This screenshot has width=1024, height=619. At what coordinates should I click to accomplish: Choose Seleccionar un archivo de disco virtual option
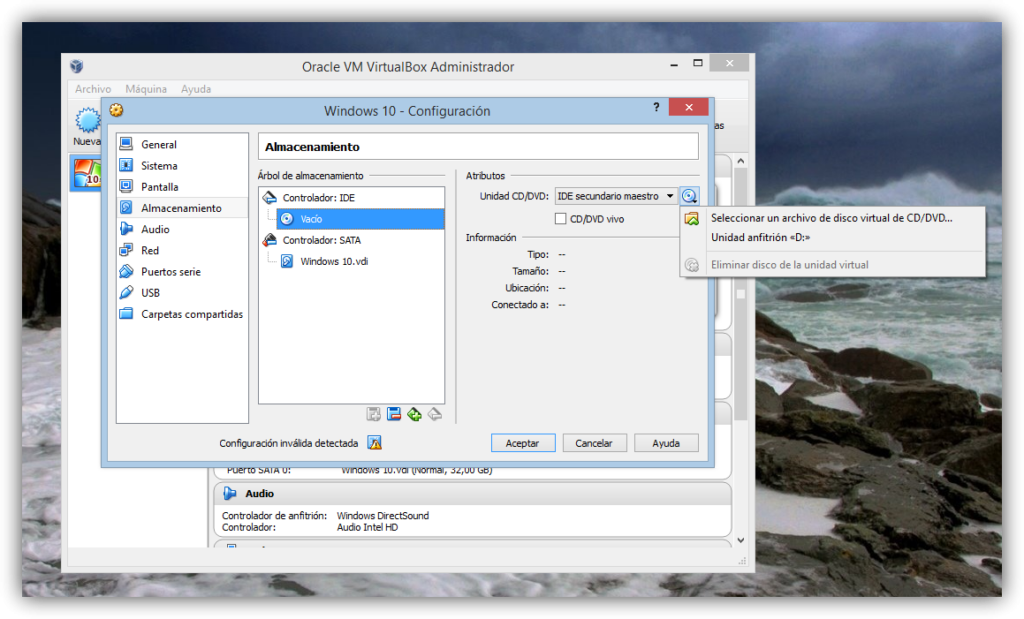(830, 218)
